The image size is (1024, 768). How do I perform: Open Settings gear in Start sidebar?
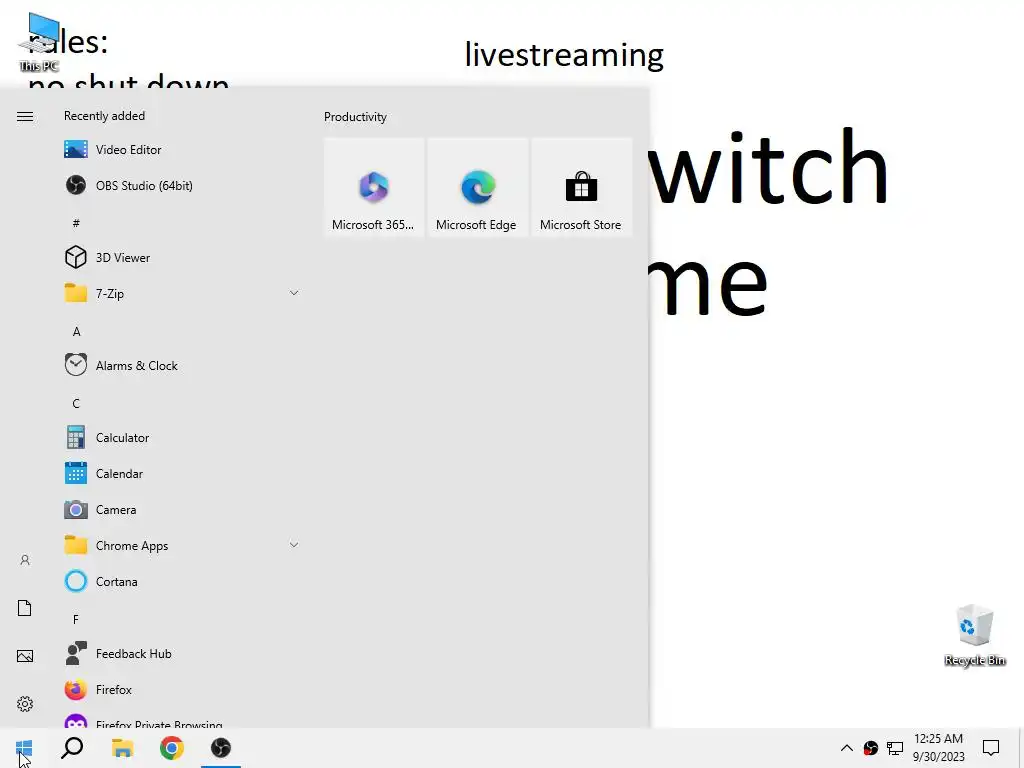click(x=25, y=704)
